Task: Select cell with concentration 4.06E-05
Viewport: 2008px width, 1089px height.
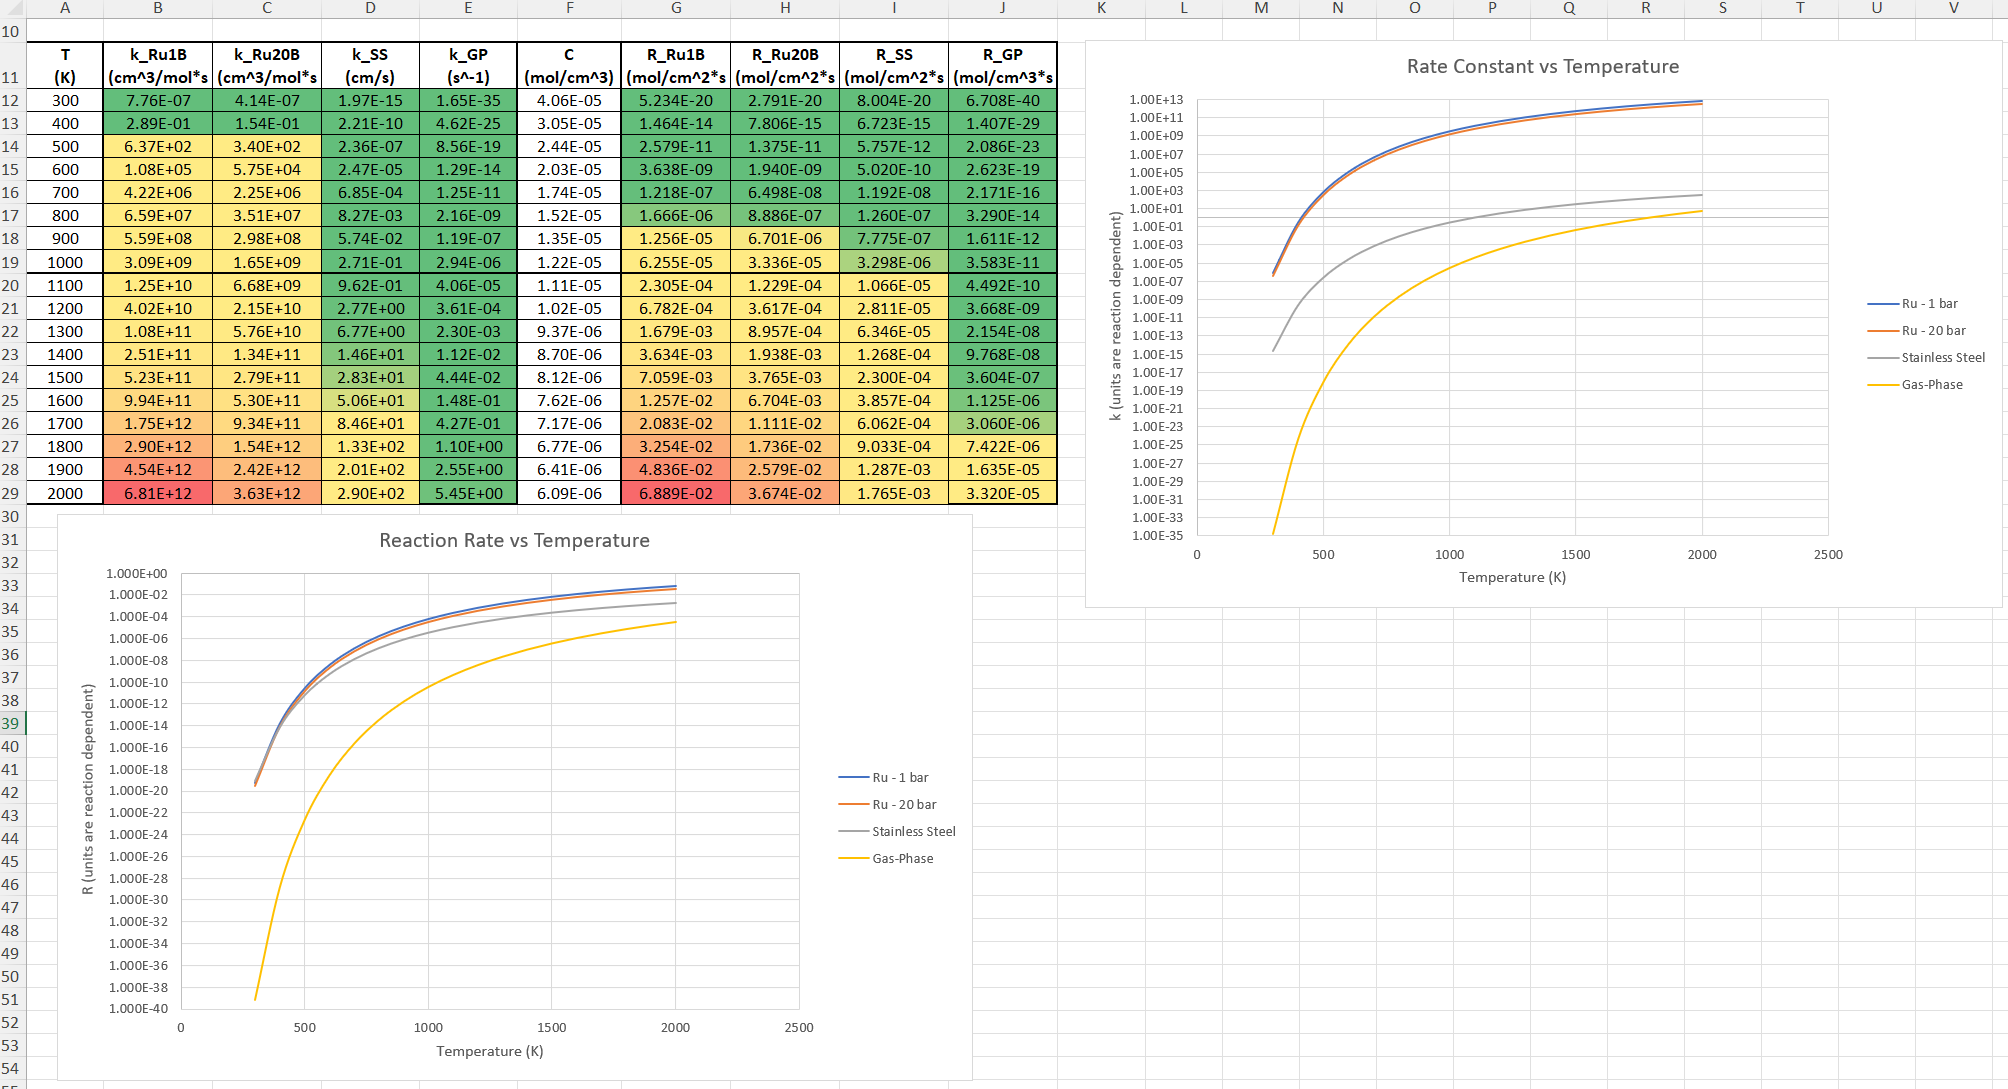Action: [569, 100]
